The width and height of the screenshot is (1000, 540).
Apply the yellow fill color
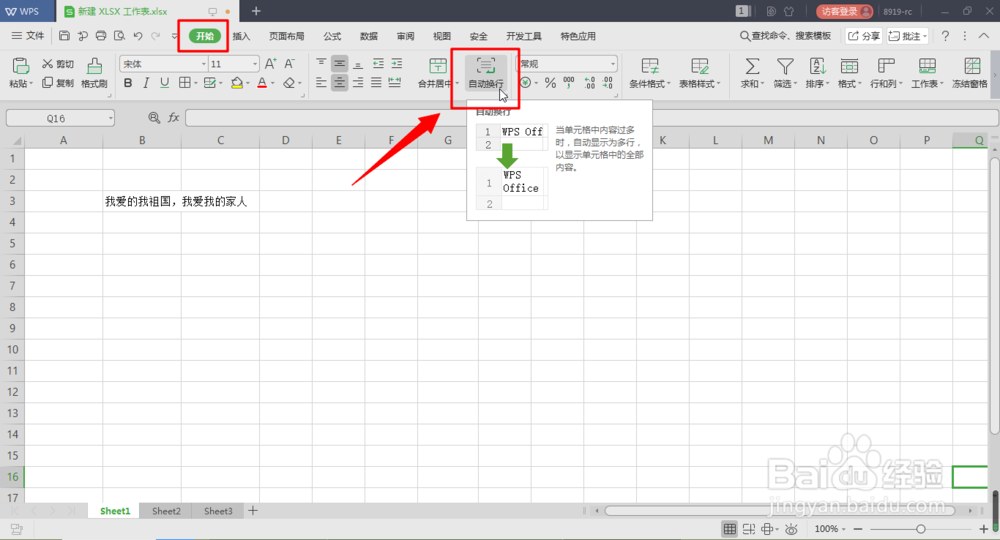237,83
